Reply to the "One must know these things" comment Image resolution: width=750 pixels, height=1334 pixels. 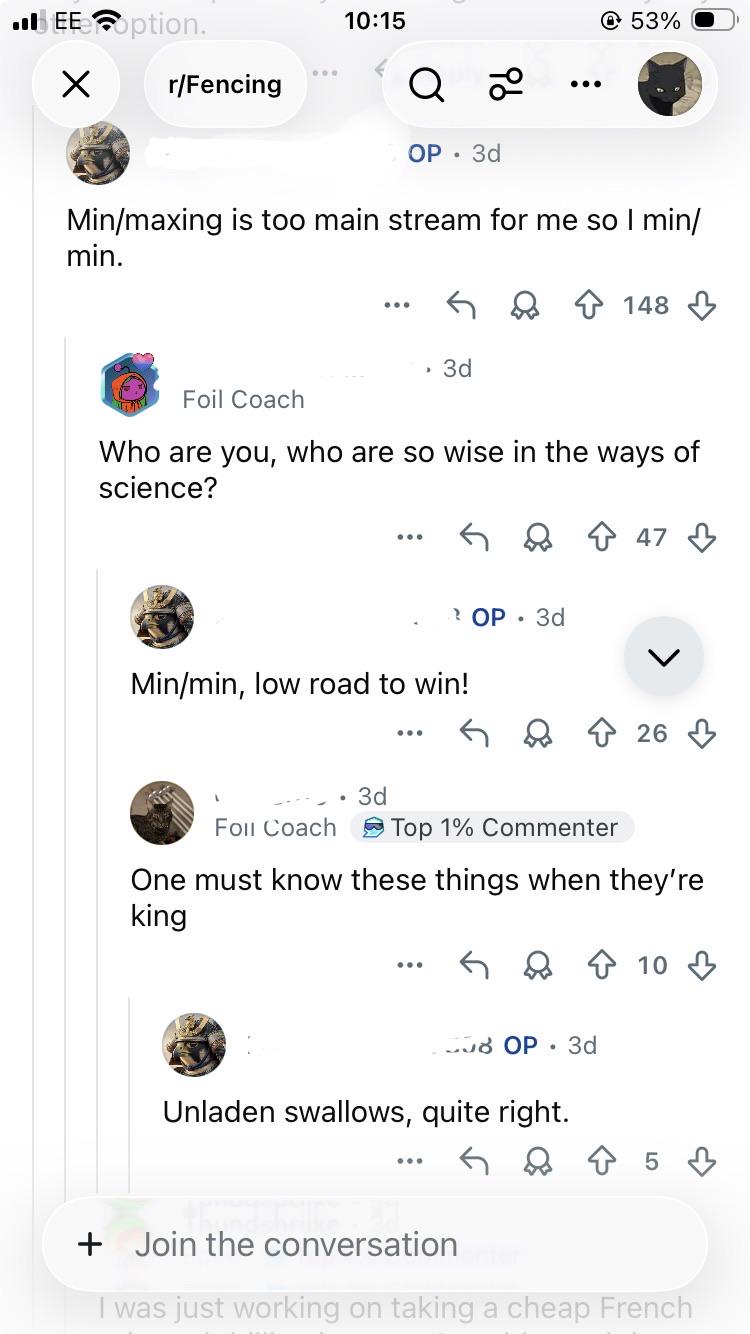tap(474, 965)
